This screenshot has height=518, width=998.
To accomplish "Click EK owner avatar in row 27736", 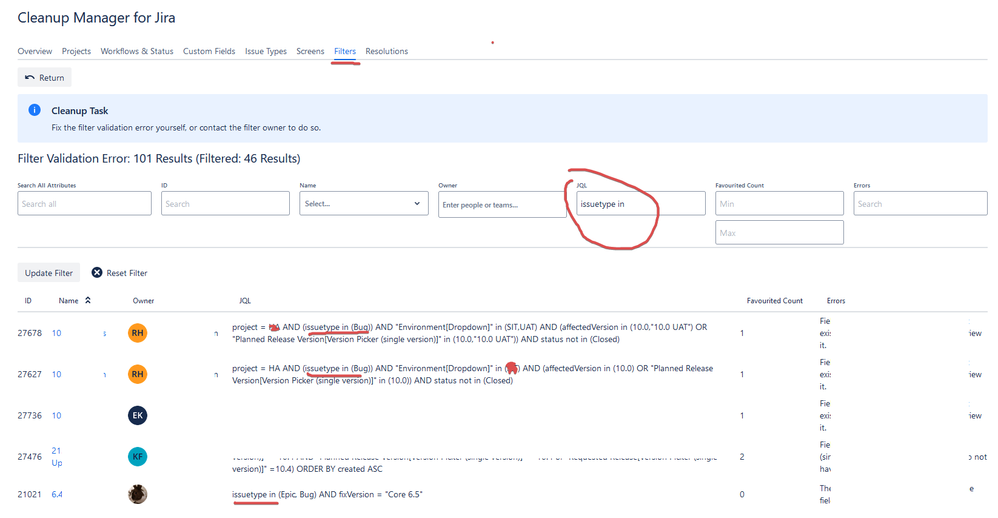I will (137, 416).
